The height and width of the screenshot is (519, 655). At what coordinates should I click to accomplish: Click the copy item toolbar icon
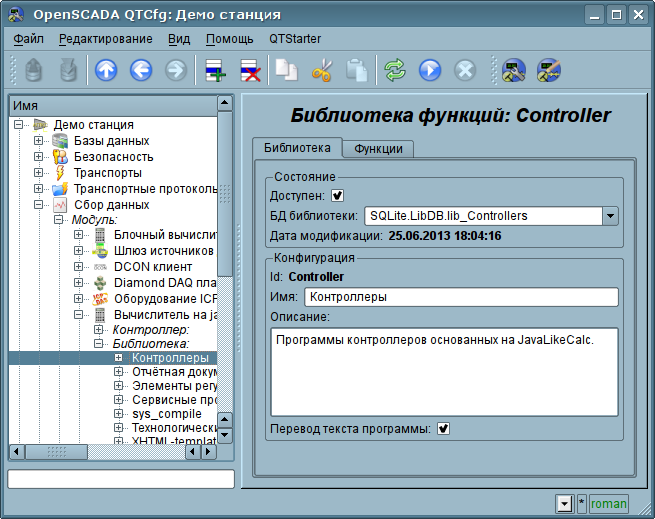pos(287,70)
